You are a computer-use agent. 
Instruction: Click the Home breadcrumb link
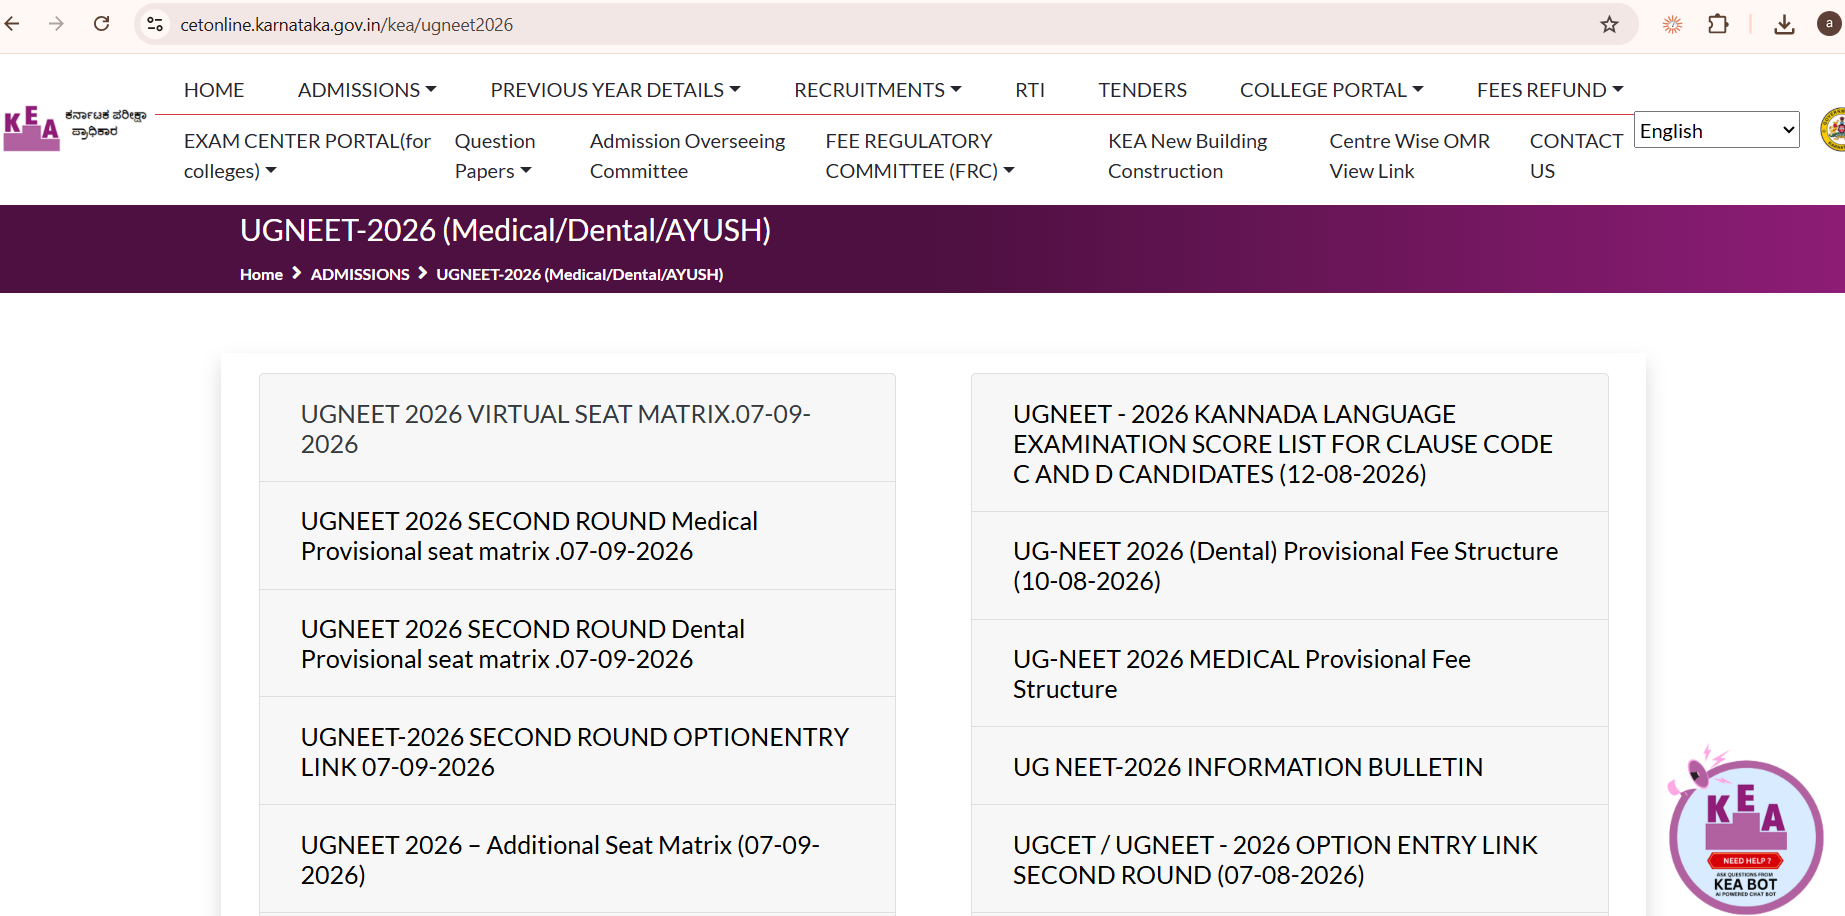(261, 274)
